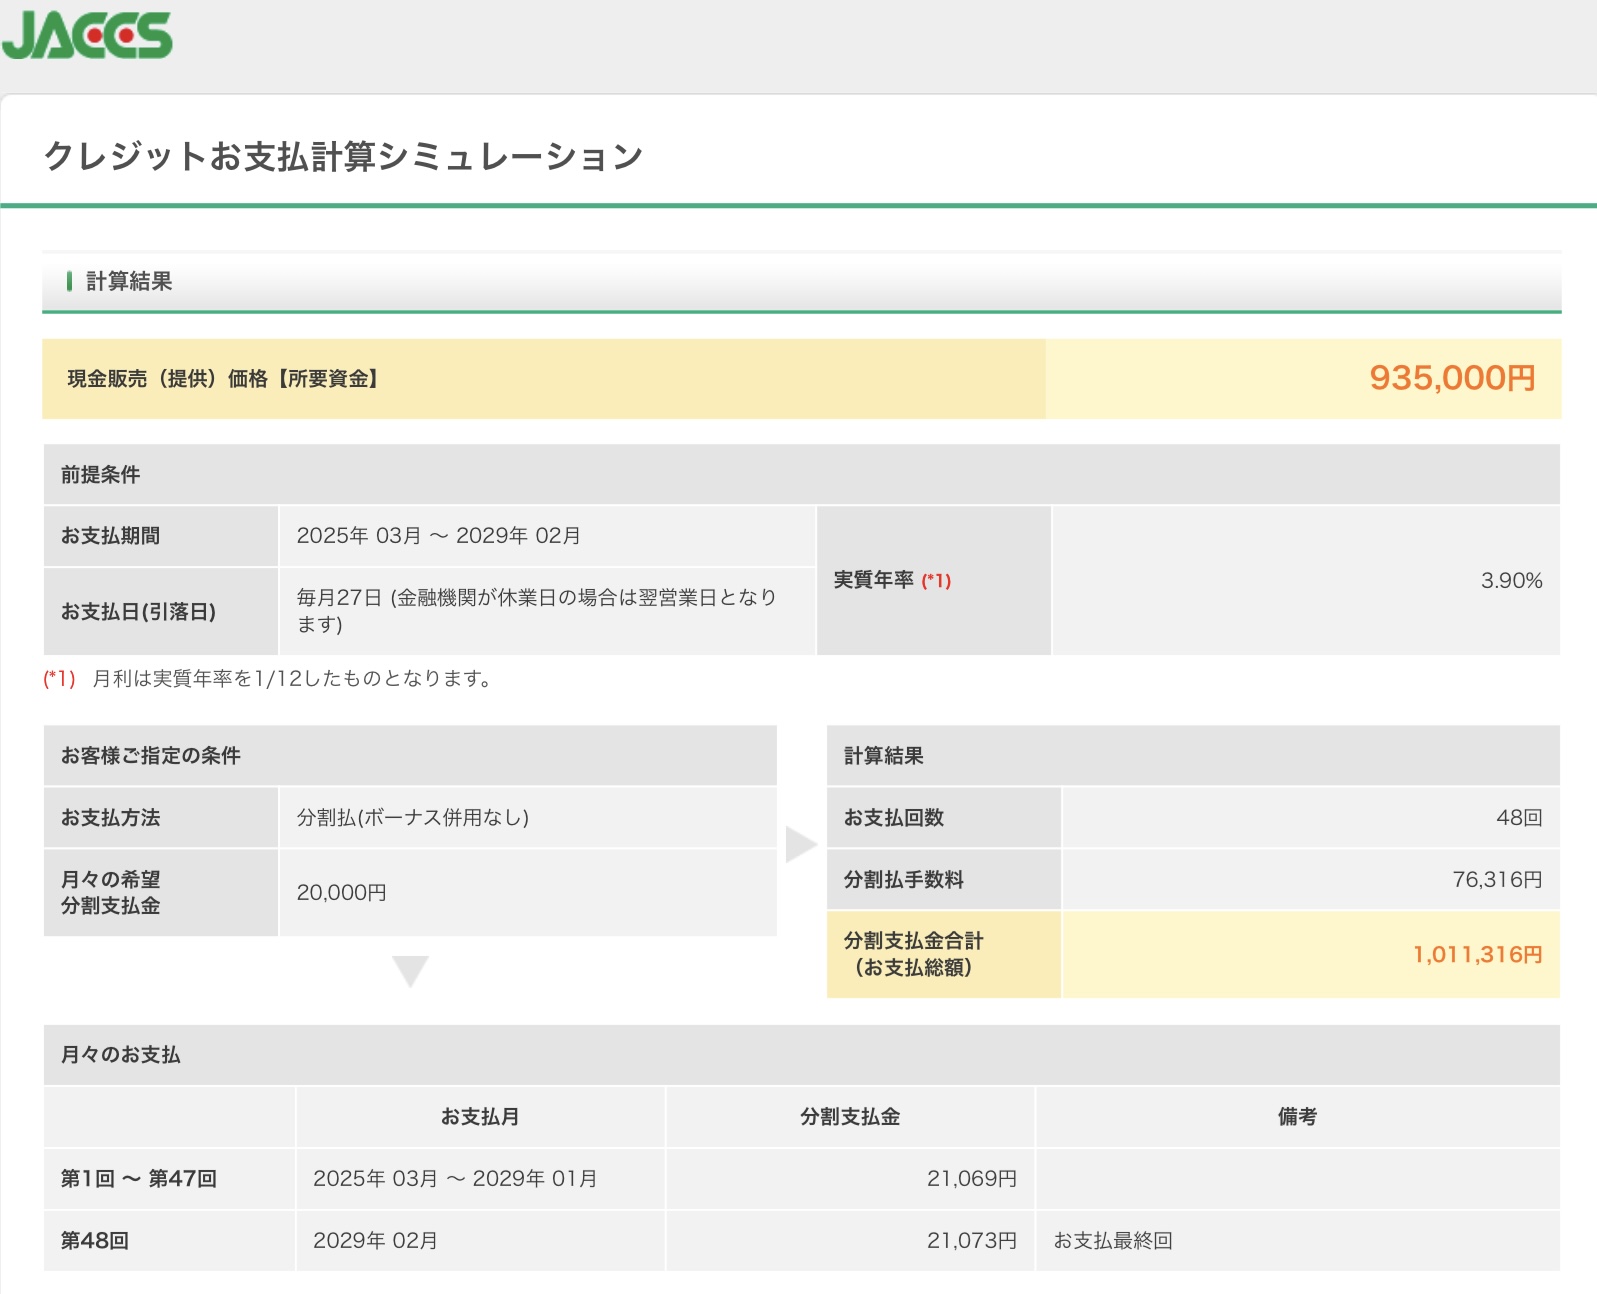The image size is (1597, 1294).
Task: Click the 分割払手数料 label
Action: click(x=903, y=880)
